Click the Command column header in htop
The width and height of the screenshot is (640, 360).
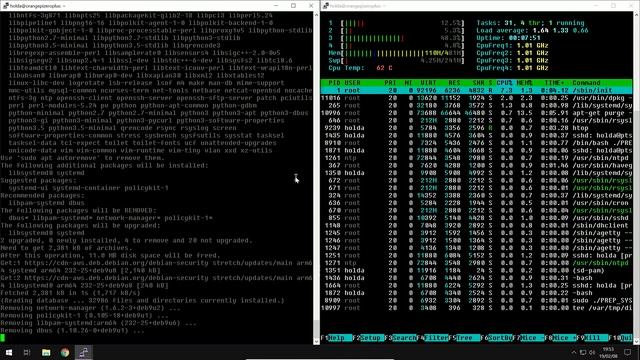(586, 83)
